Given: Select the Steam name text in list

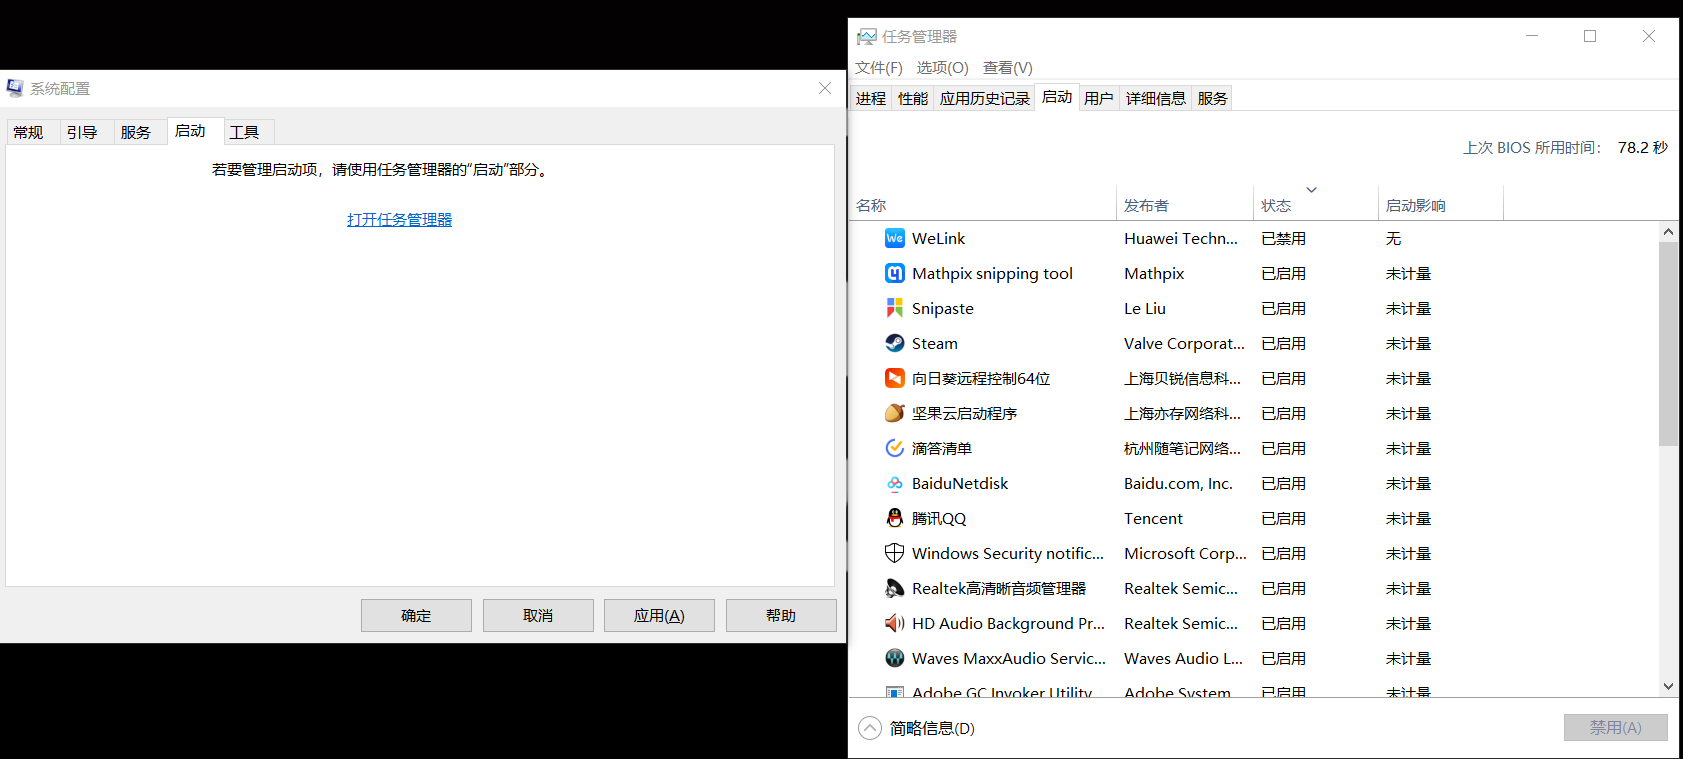Looking at the screenshot, I should pyautogui.click(x=934, y=343).
